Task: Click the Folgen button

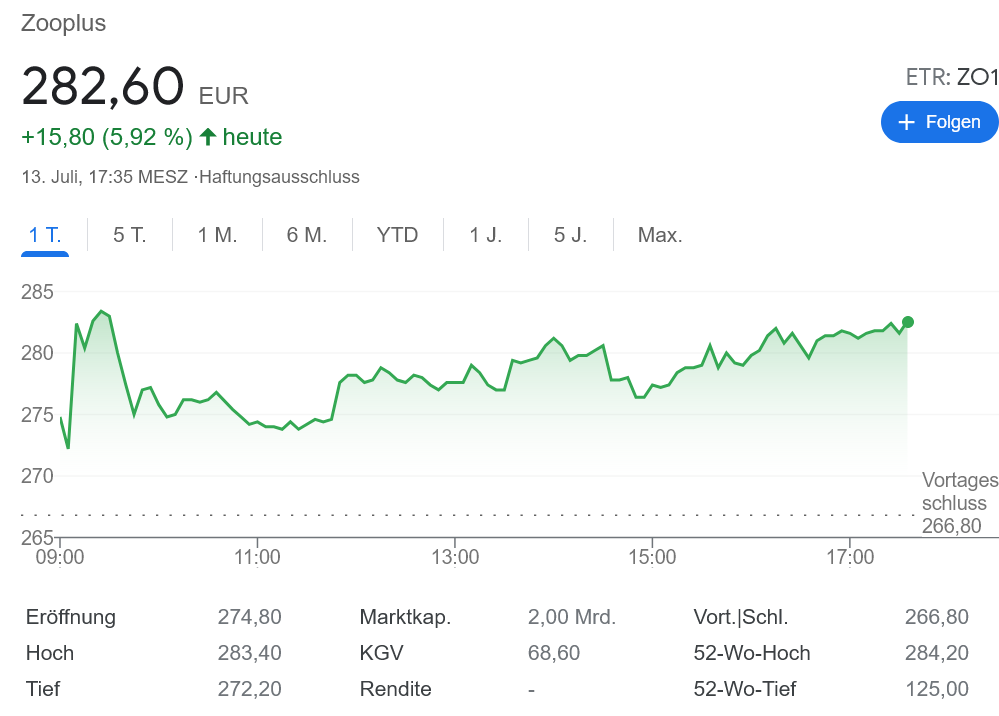Action: click(x=939, y=122)
